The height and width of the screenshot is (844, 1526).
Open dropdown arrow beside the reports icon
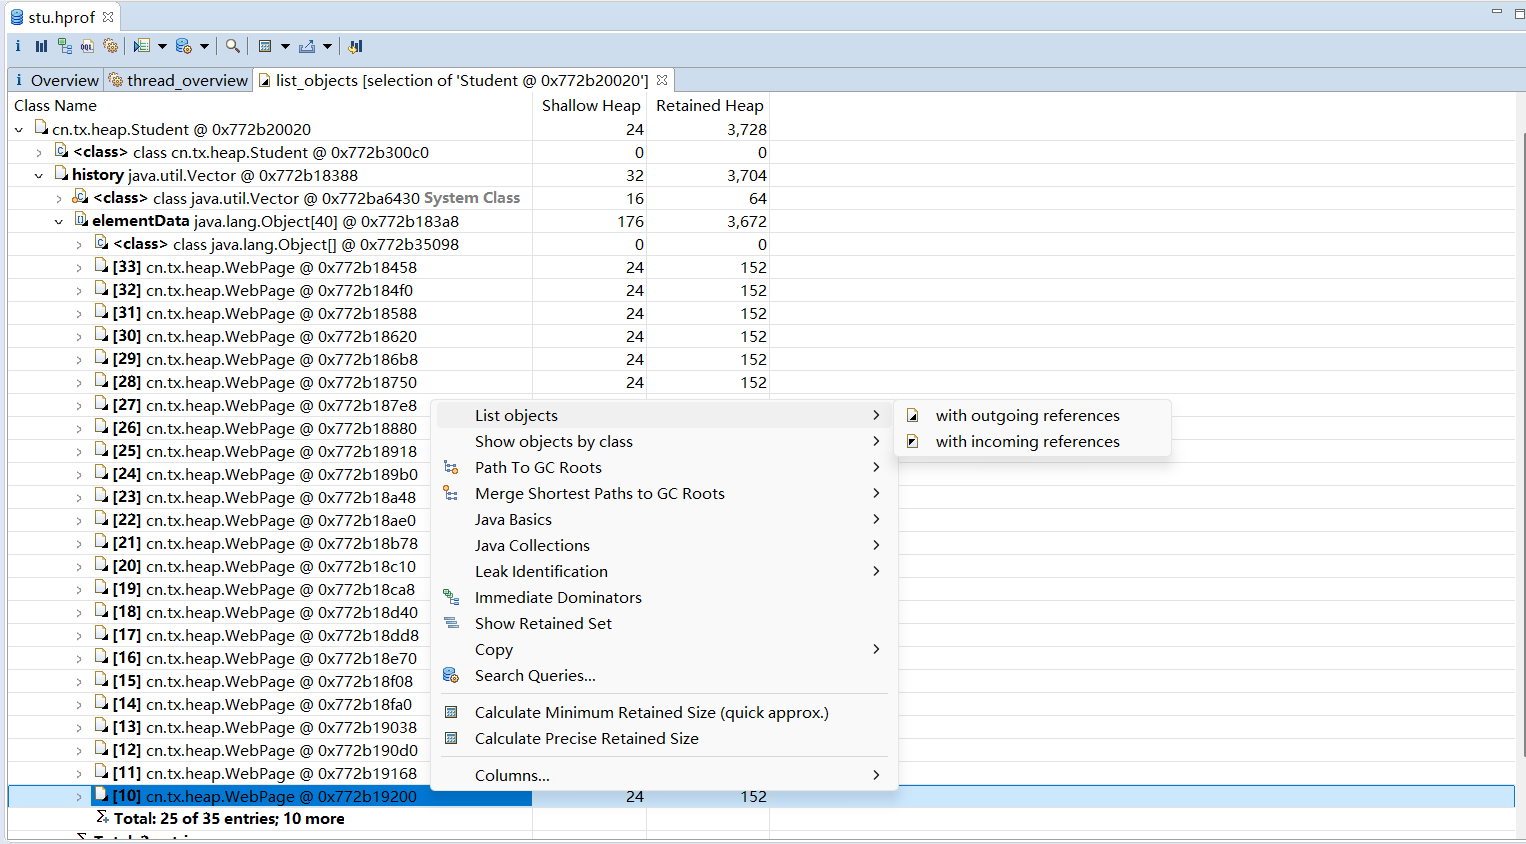162,46
